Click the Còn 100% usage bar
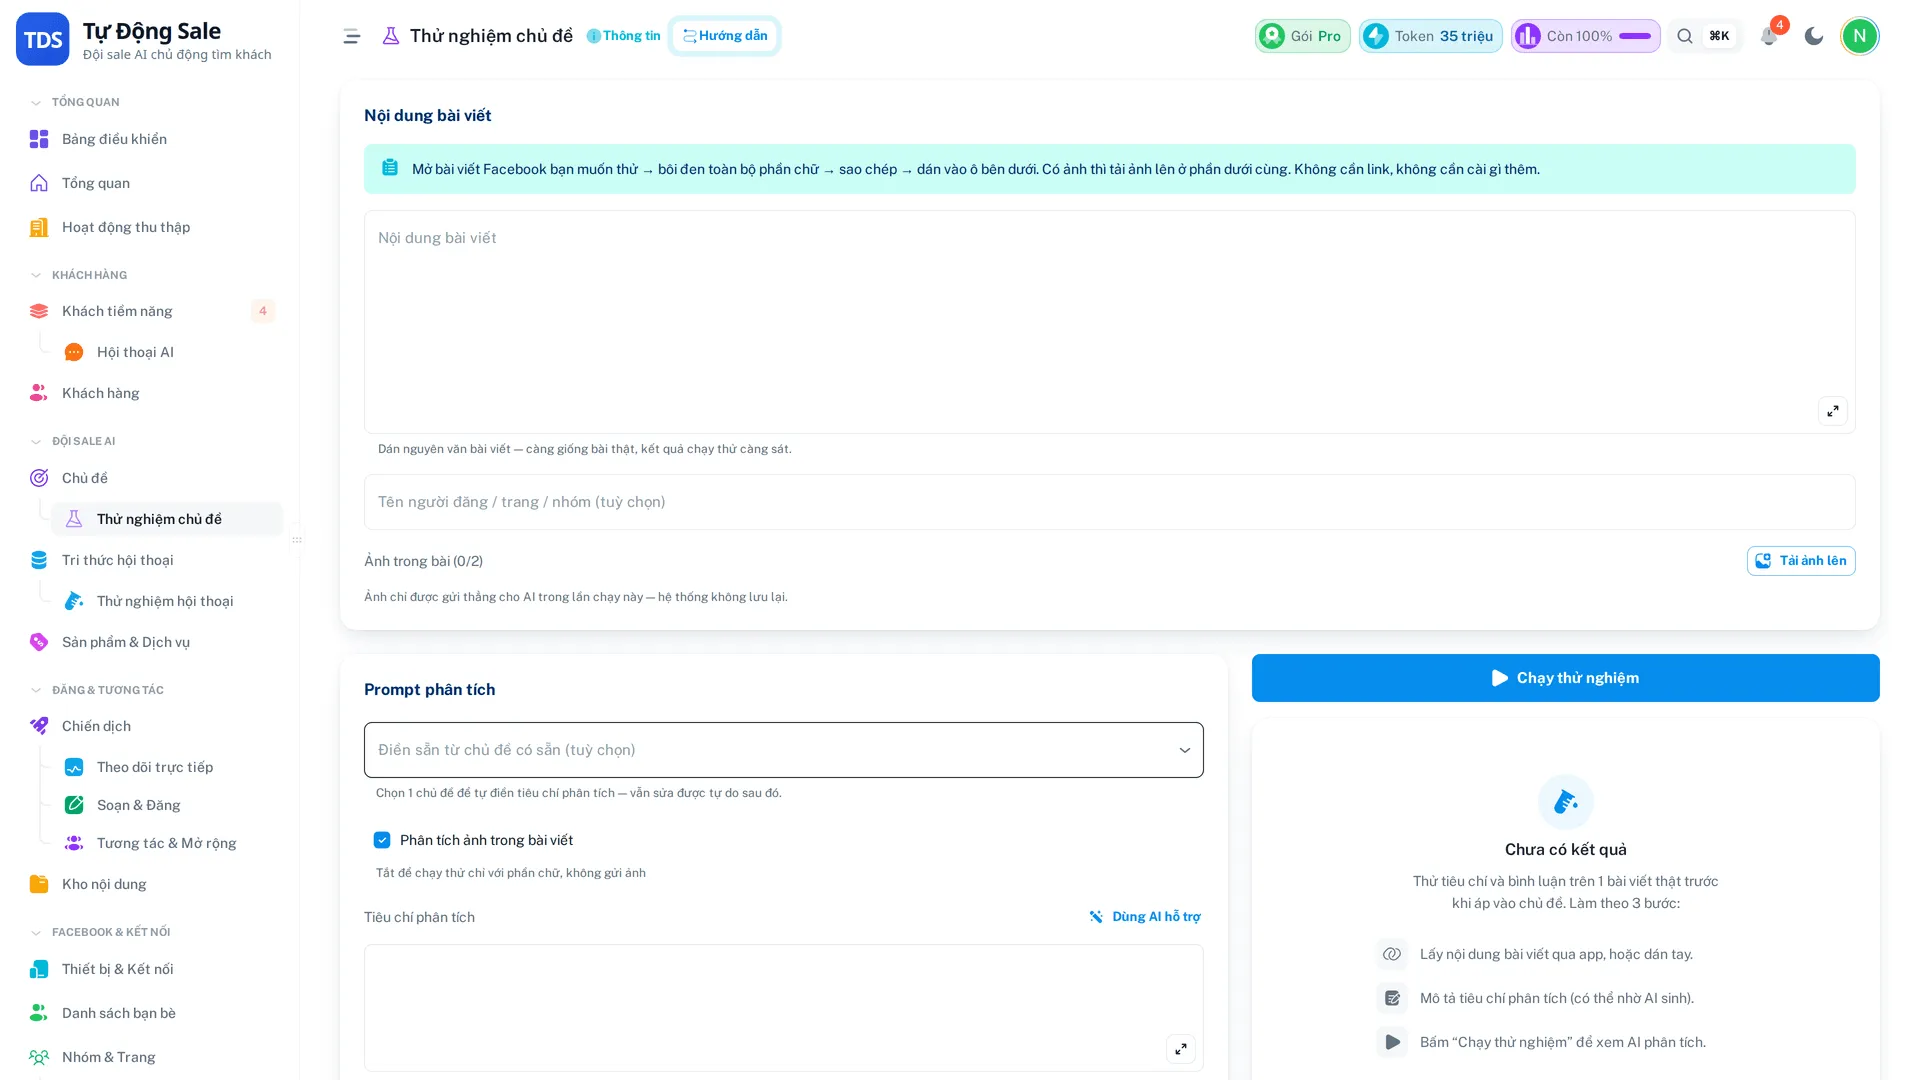 (x=1585, y=36)
